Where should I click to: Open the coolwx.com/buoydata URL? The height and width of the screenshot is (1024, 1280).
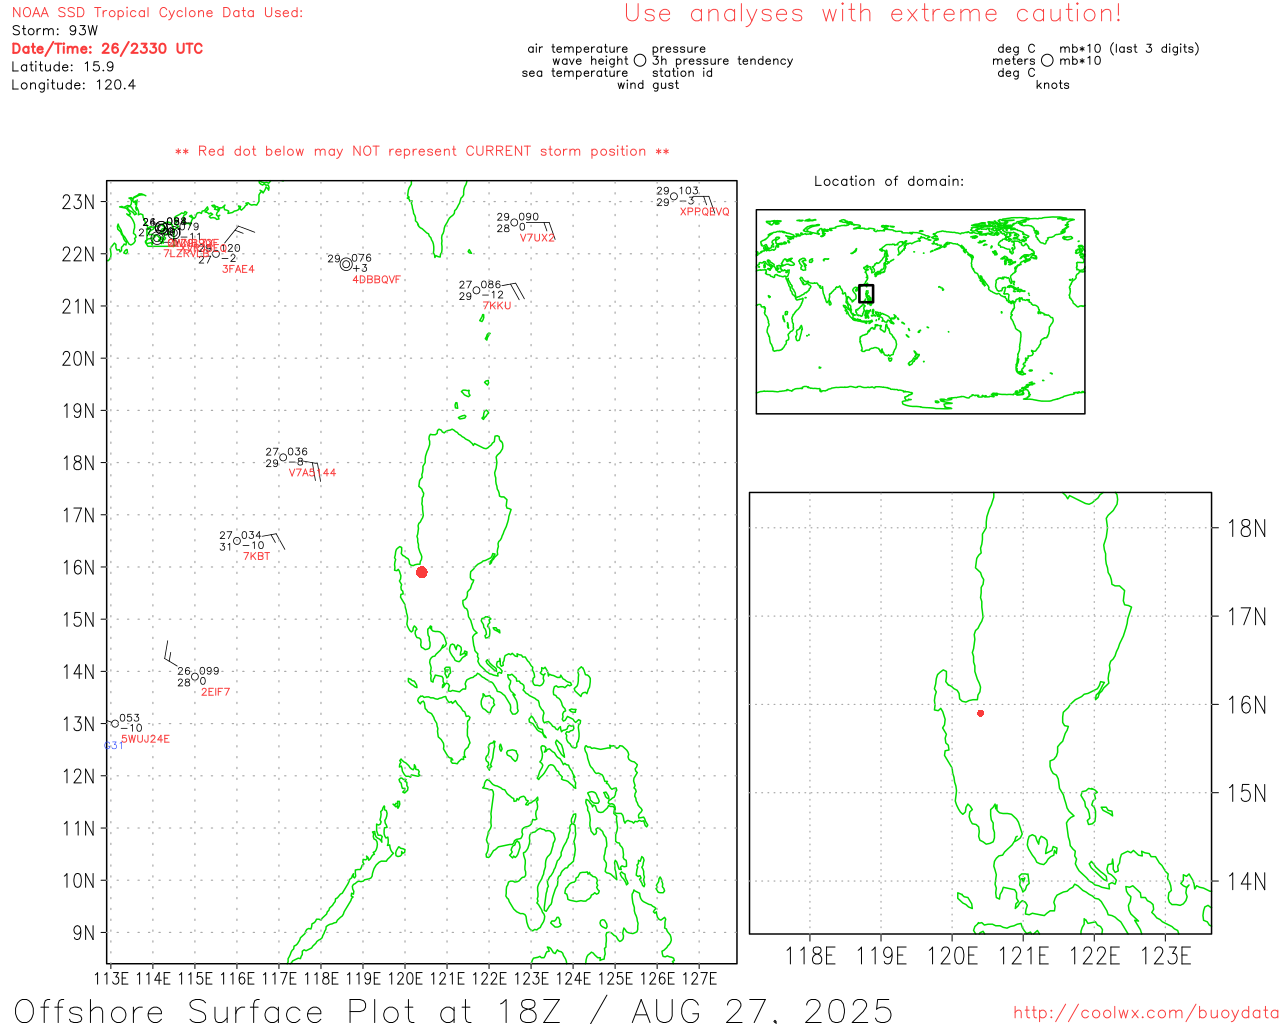1146,1013
